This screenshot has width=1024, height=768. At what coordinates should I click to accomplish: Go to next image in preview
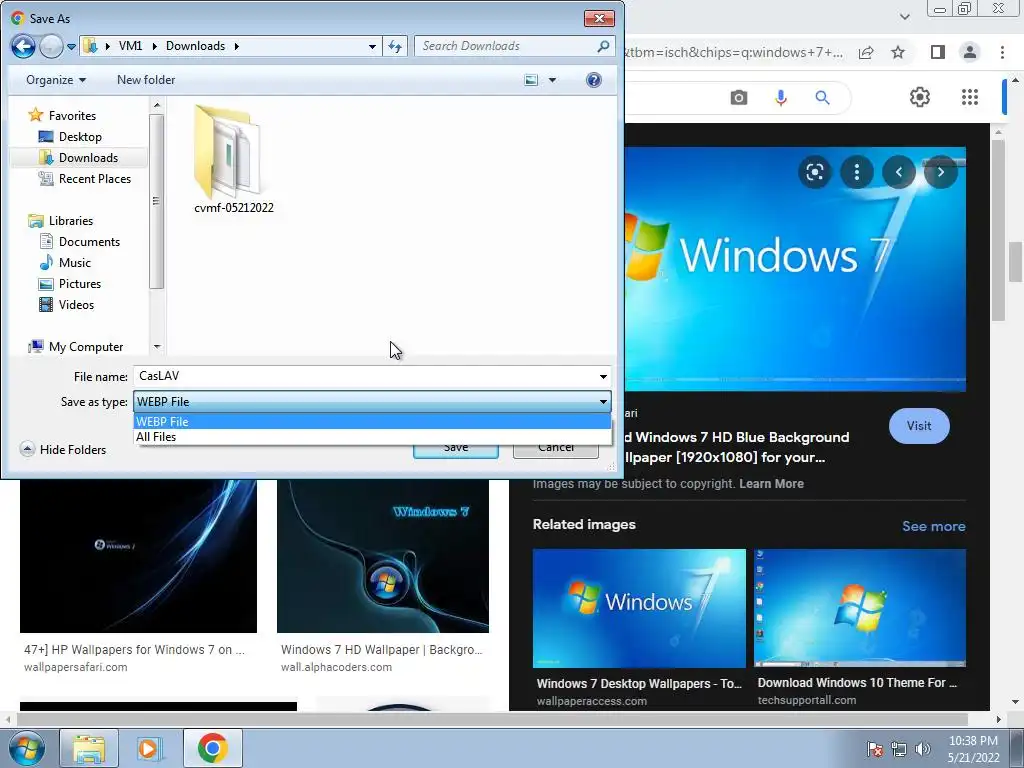point(940,172)
